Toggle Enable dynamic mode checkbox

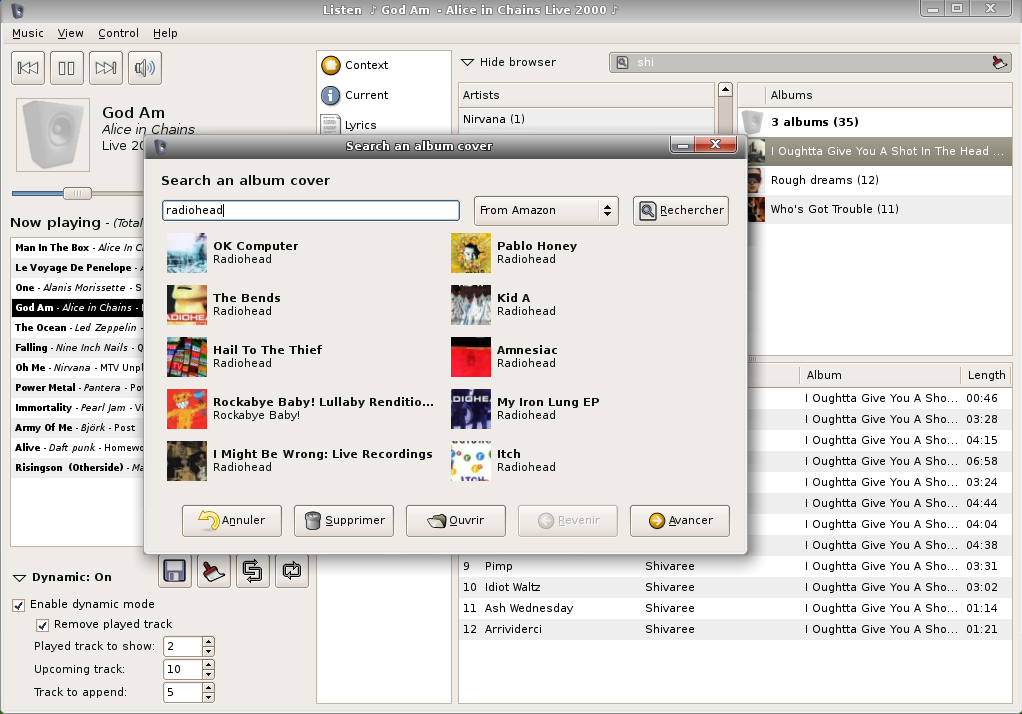click(19, 605)
